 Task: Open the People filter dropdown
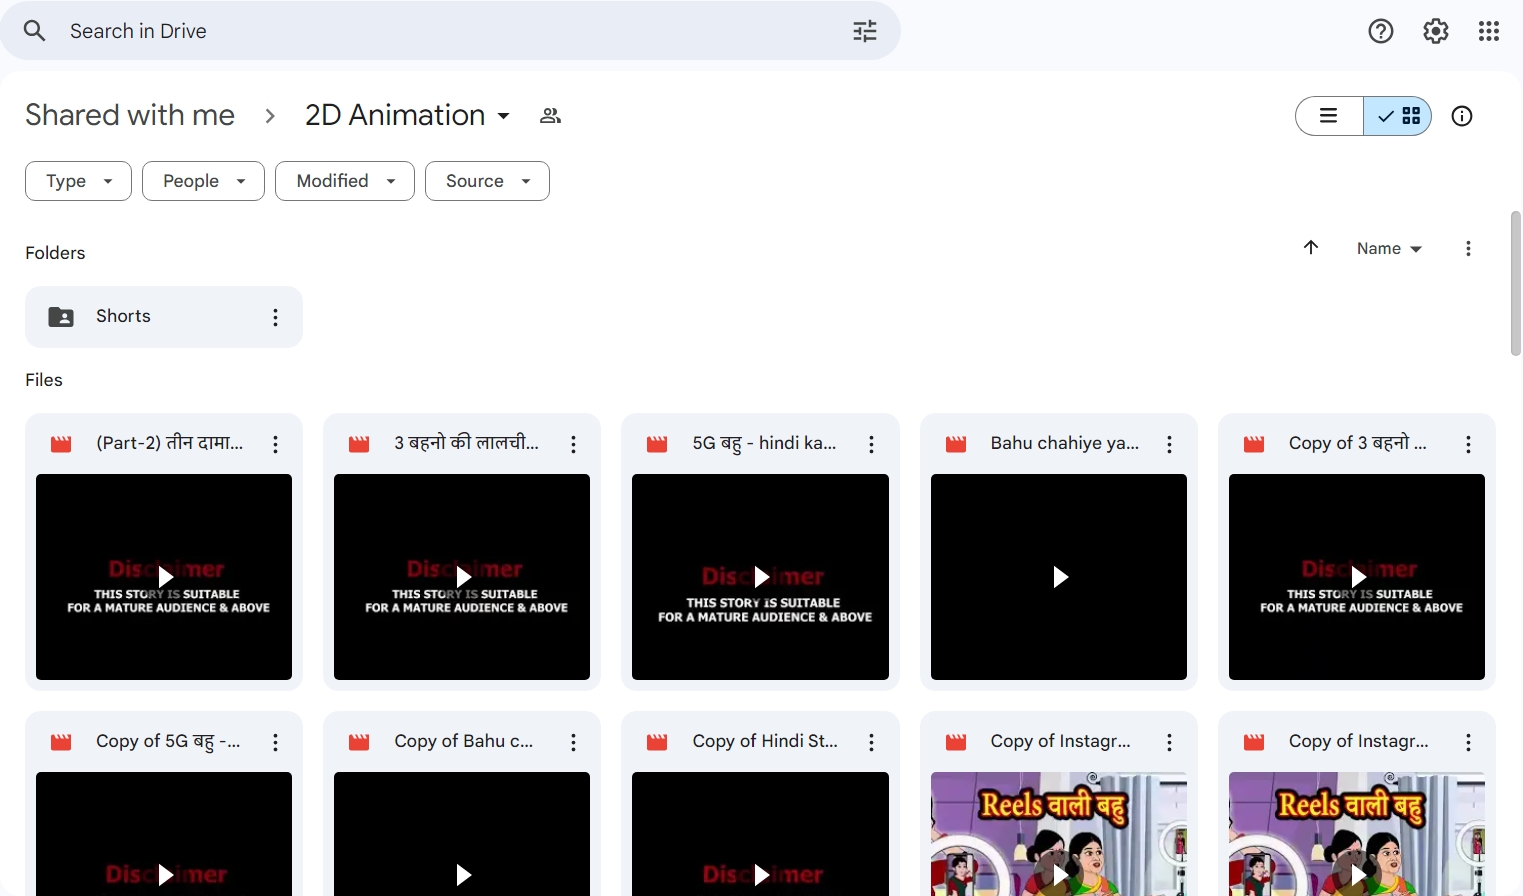[203, 181]
